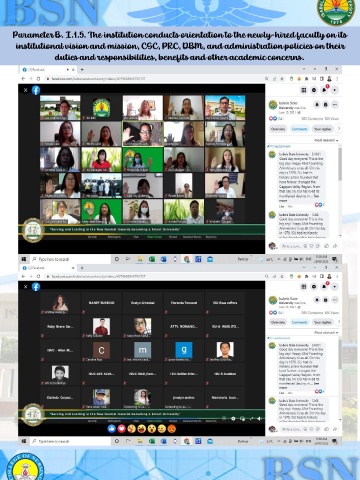Expand chevron beside Your replies, upper screenshot
This screenshot has height=480, width=360.
[339, 128]
